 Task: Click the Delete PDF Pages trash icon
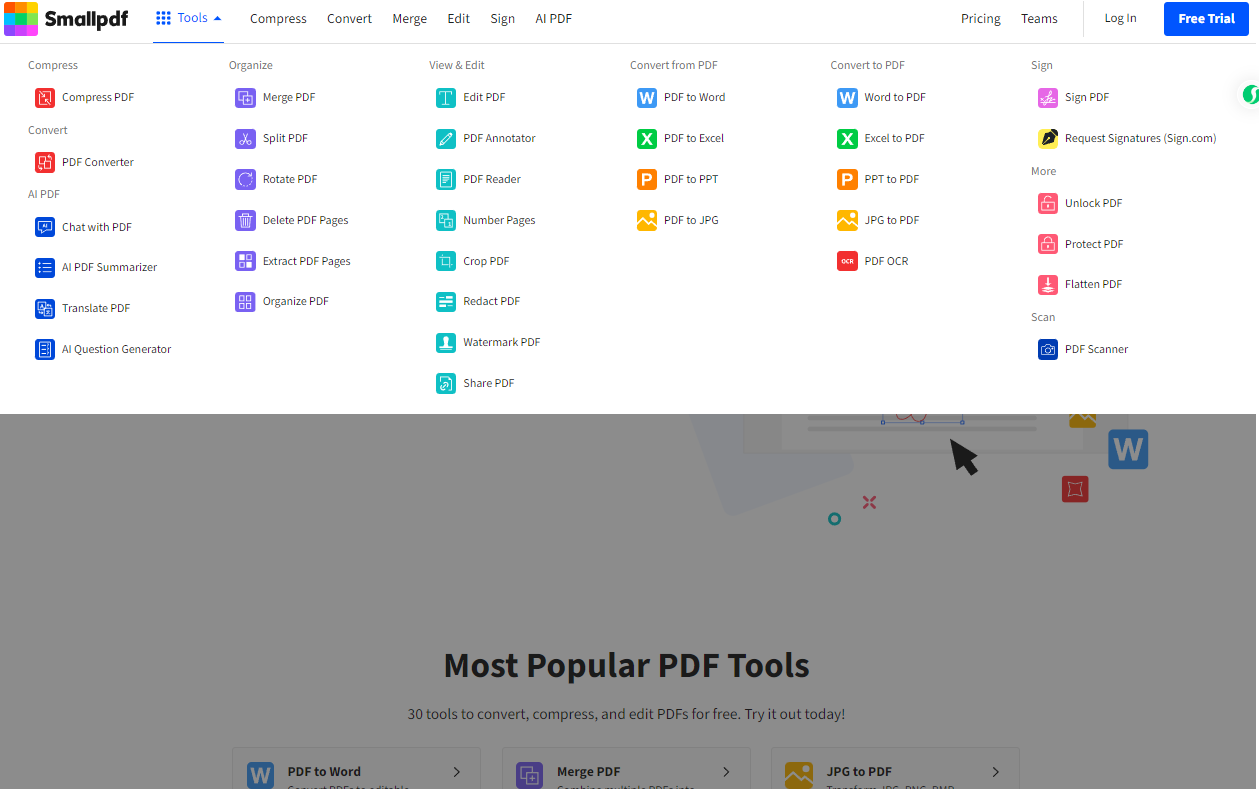tap(245, 220)
